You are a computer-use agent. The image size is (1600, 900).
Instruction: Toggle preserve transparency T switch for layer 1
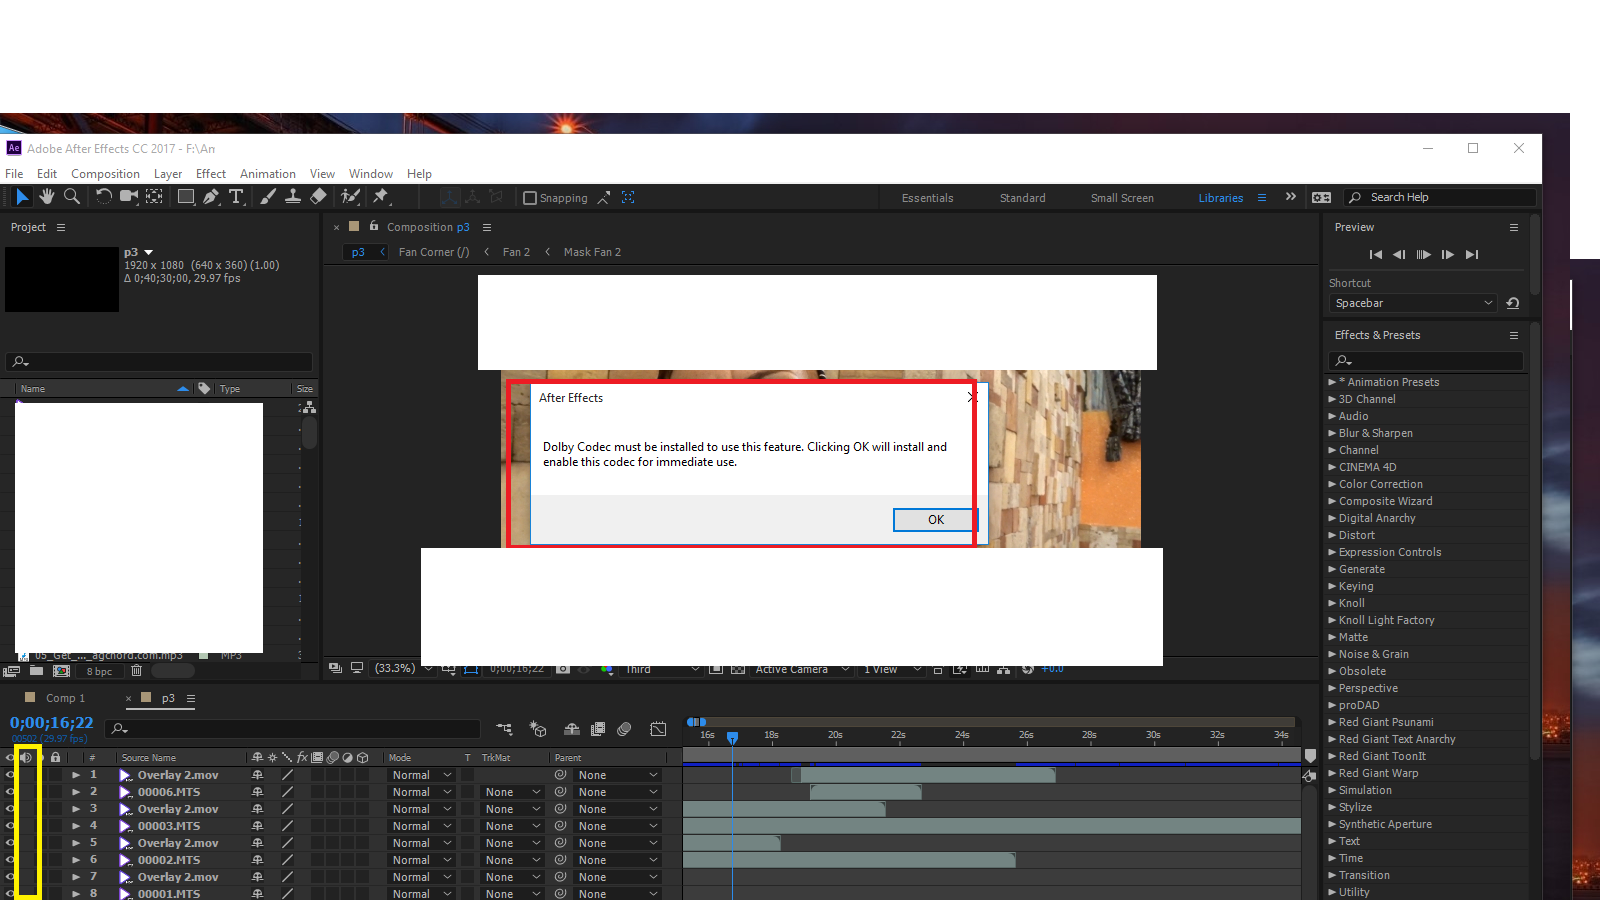point(467,775)
